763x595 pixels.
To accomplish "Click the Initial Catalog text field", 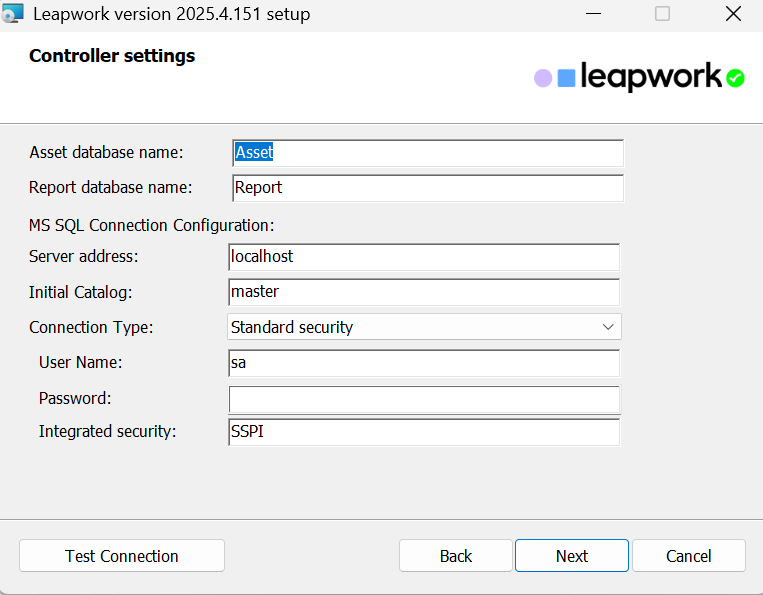I will coord(424,292).
